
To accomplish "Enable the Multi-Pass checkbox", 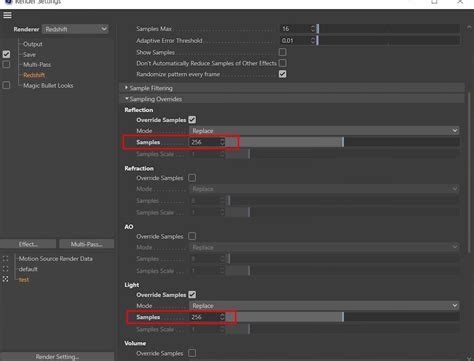I will click(x=6, y=64).
